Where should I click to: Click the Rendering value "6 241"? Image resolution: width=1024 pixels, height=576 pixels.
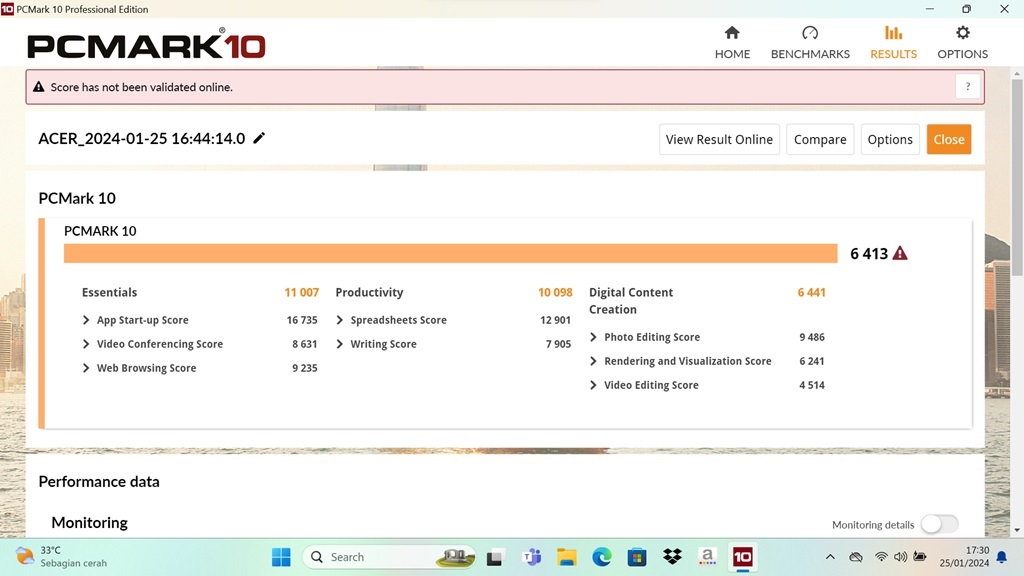(812, 361)
